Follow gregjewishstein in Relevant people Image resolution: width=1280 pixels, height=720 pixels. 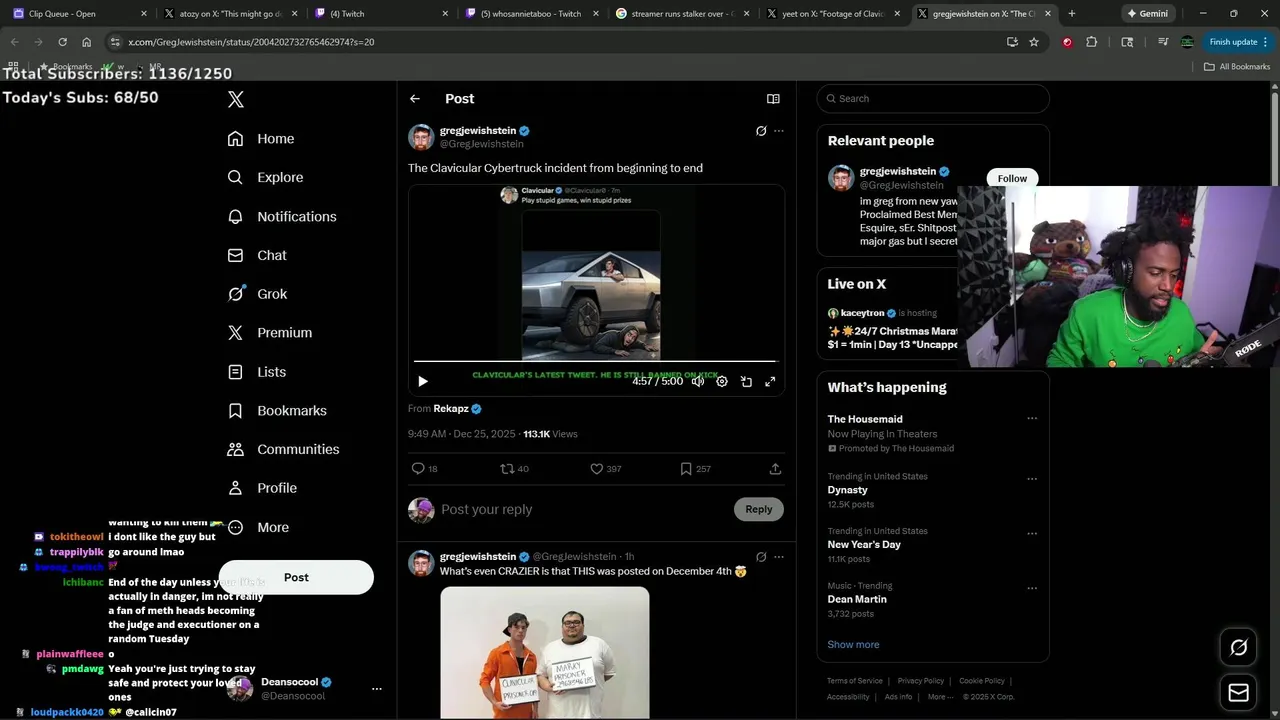(1012, 178)
